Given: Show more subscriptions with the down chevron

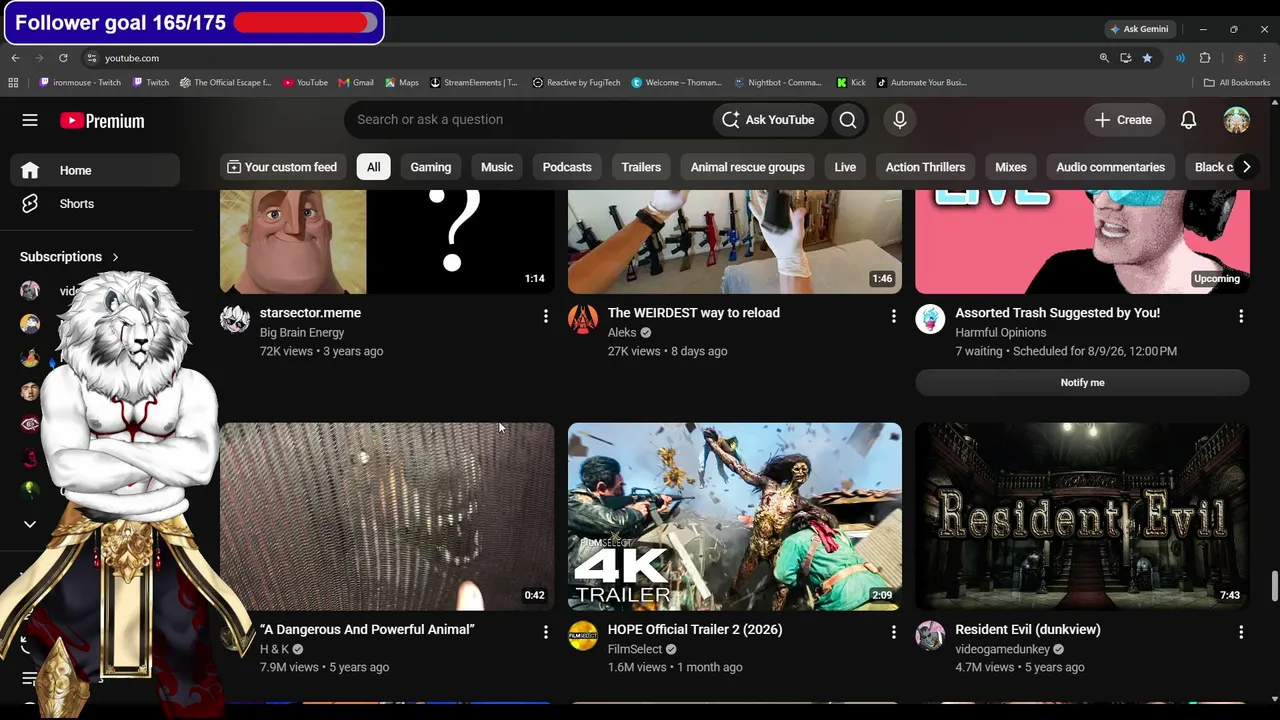Looking at the screenshot, I should [x=30, y=524].
